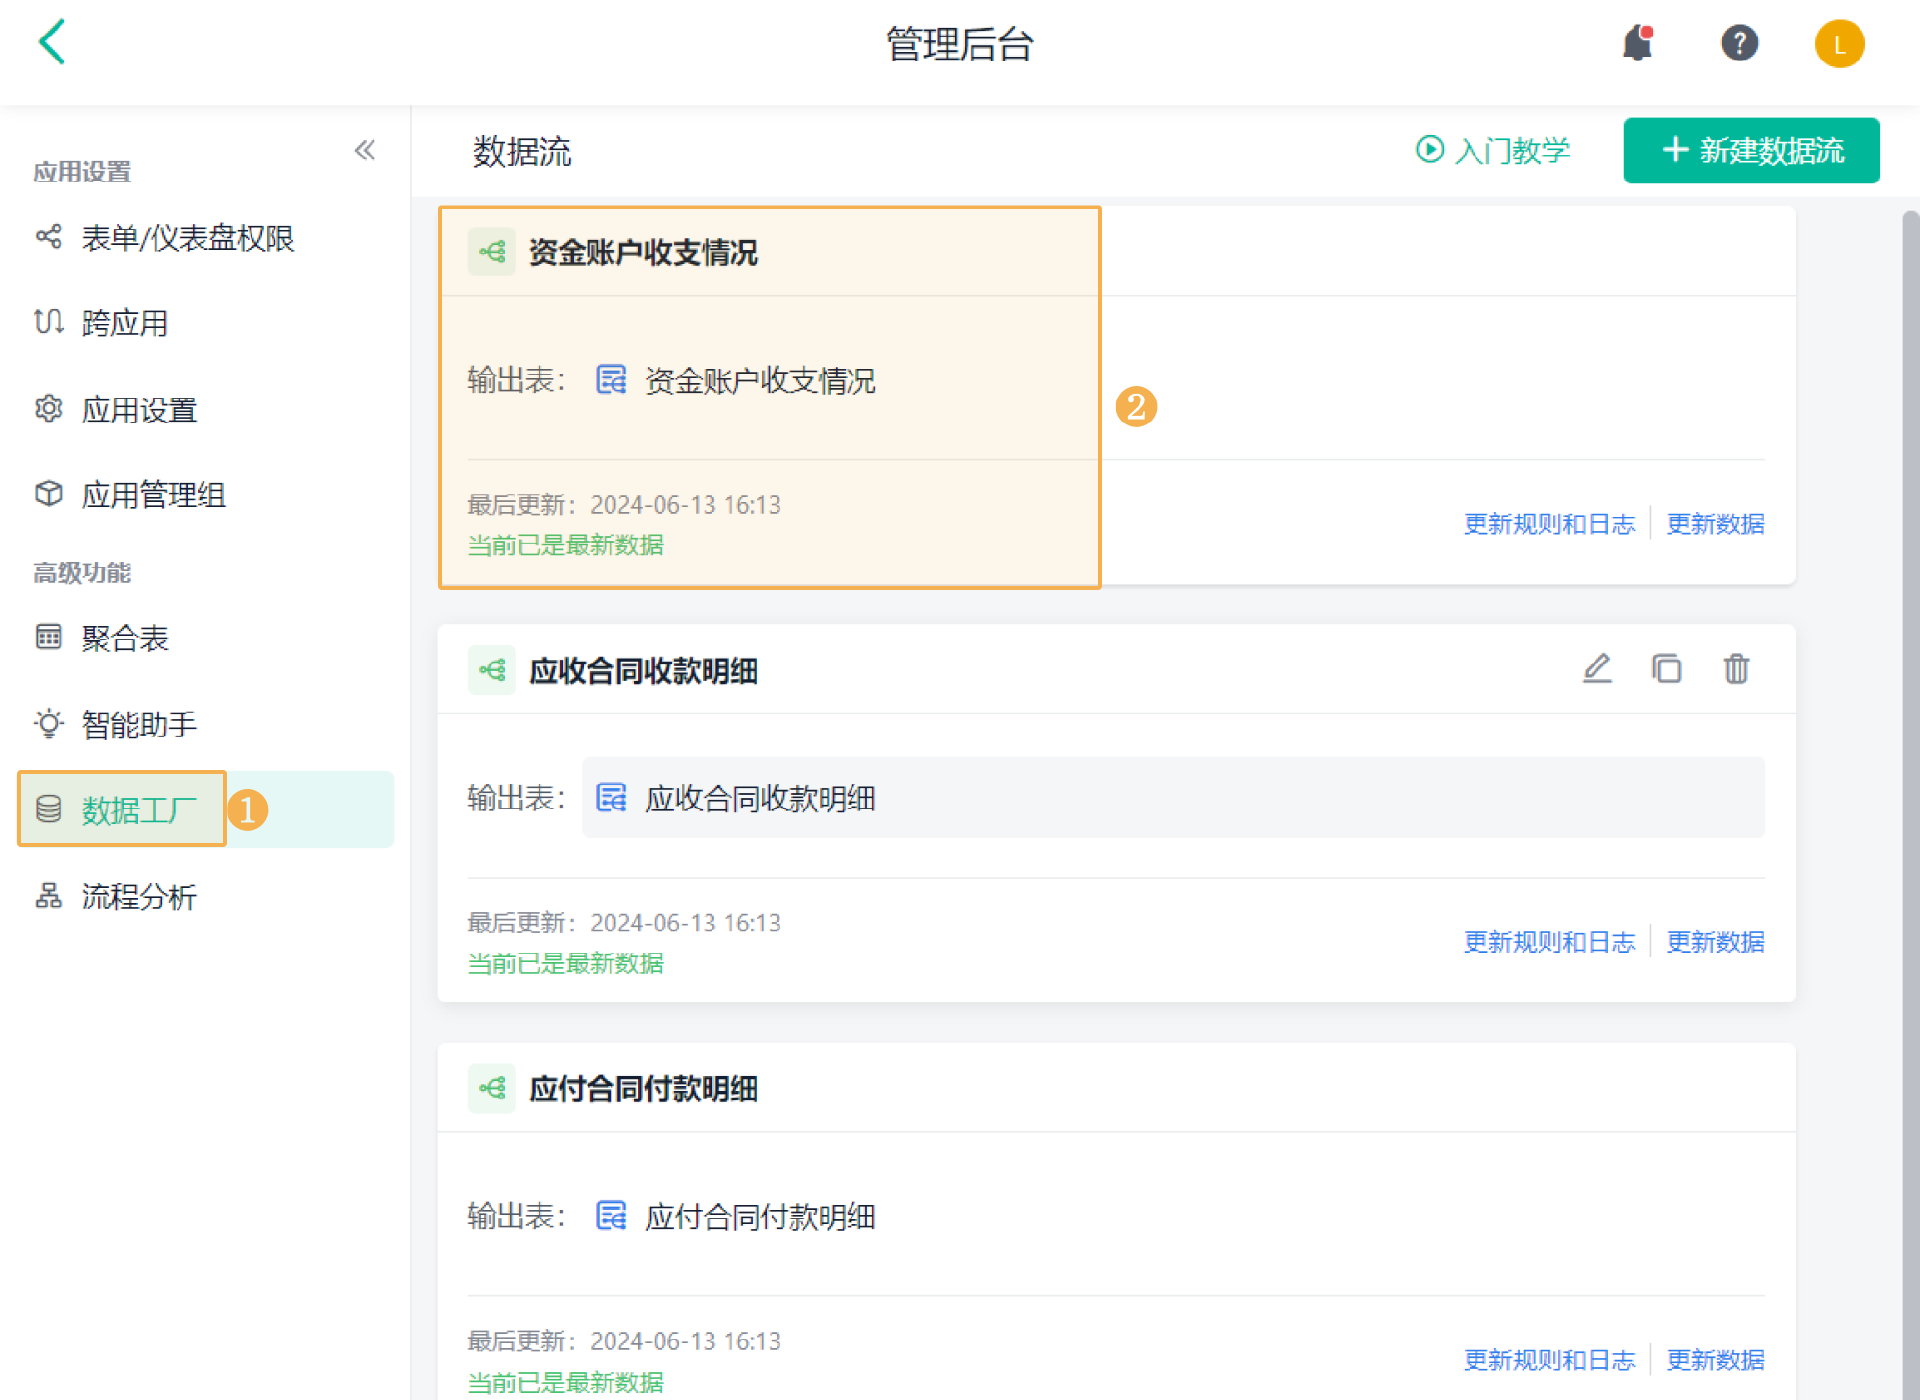
Task: Open 流程分析 in the sidebar
Action: pyautogui.click(x=139, y=897)
